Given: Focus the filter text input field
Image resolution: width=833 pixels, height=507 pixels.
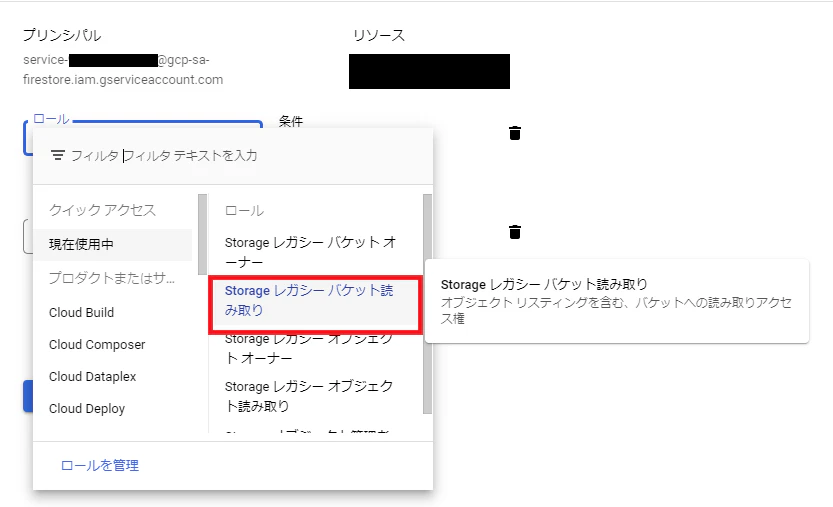Looking at the screenshot, I should pyautogui.click(x=190, y=156).
